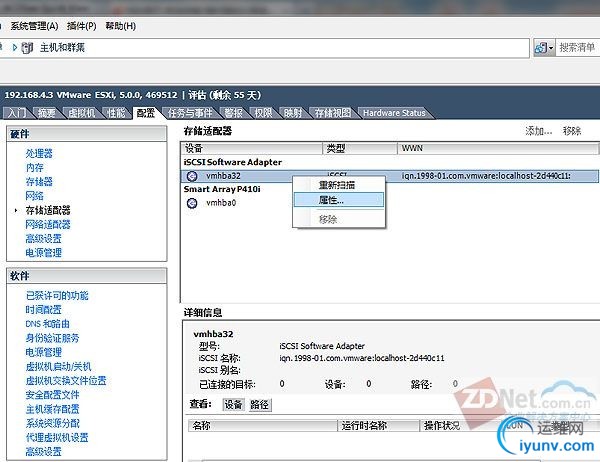Open 已获许可的功能 settings
The image size is (600, 462).
57,295
